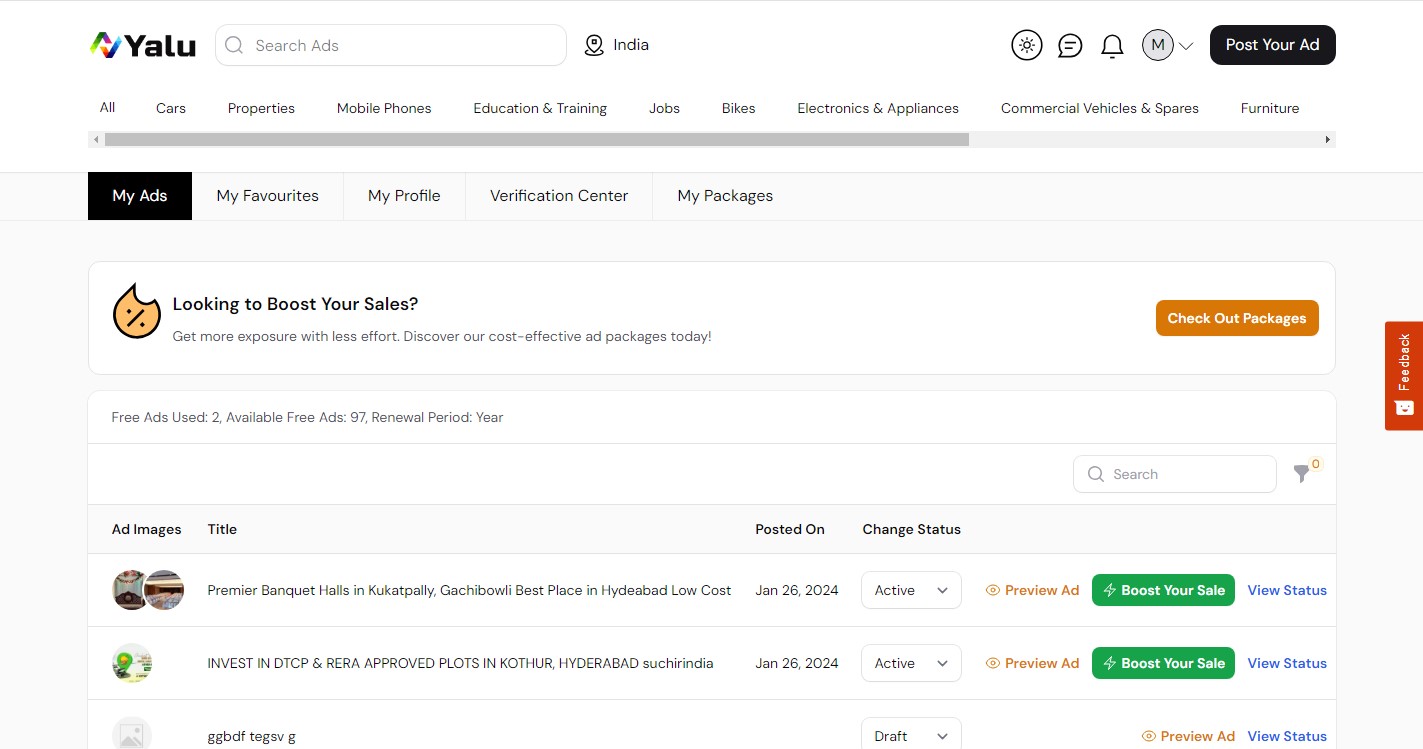The height and width of the screenshot is (749, 1423).
Task: Click the M profile avatar
Action: 1158,45
